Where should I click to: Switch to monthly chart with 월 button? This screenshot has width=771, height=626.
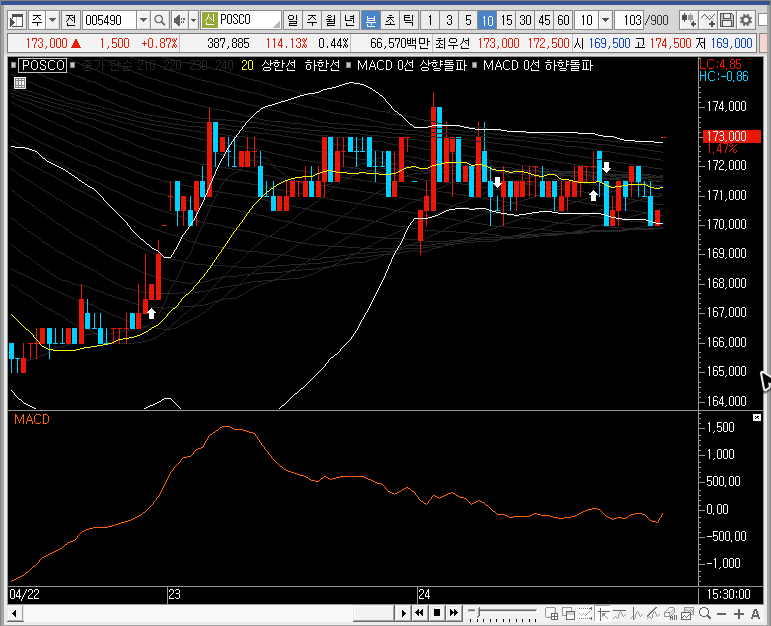tap(330, 20)
